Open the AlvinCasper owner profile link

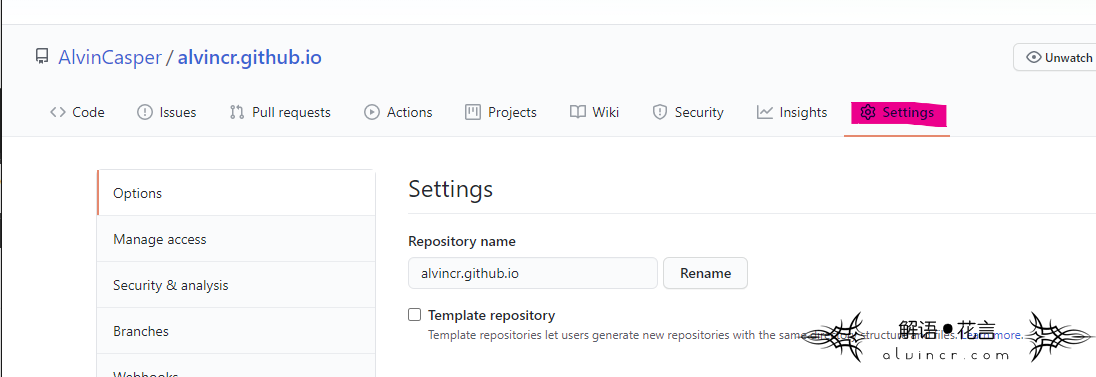pyautogui.click(x=109, y=57)
